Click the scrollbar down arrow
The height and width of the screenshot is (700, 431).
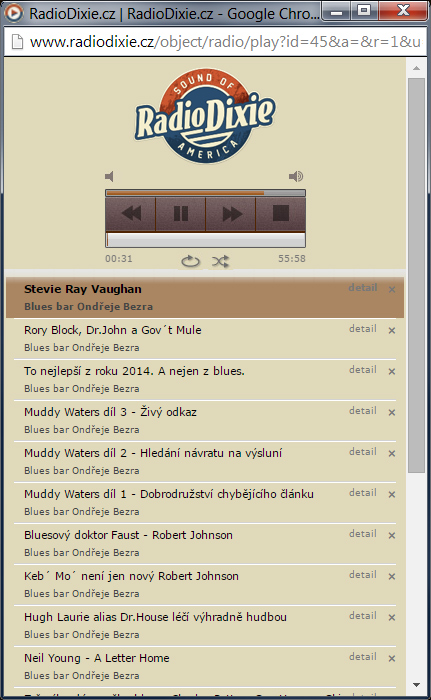(x=416, y=684)
